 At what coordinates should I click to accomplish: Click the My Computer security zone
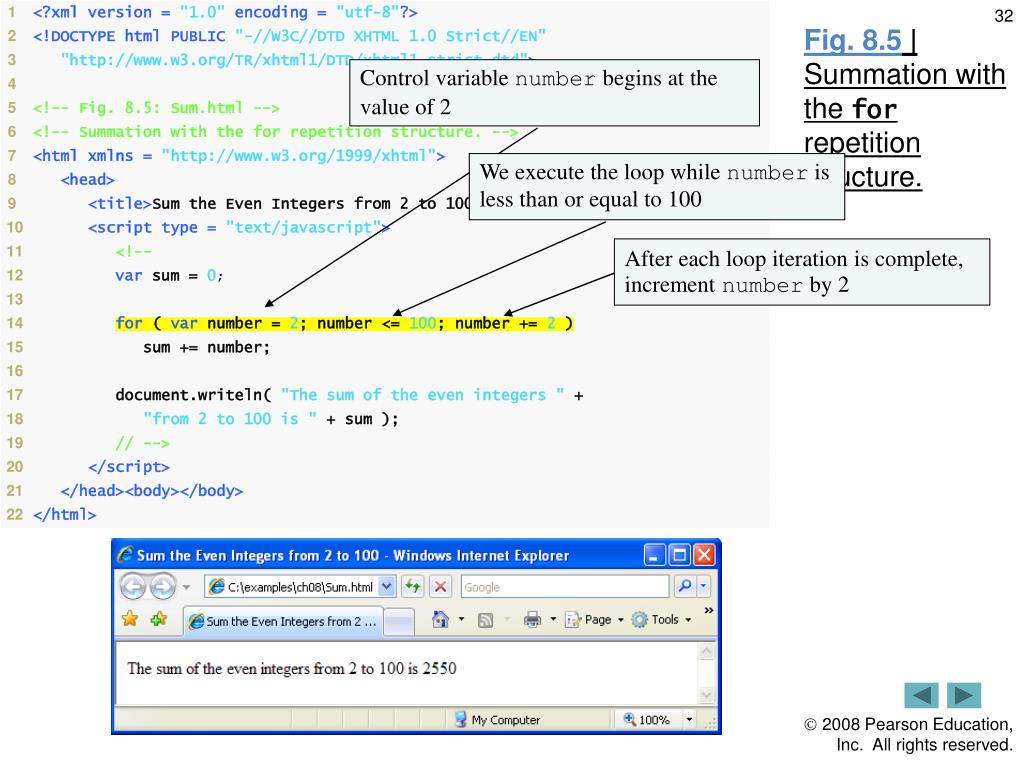pos(498,719)
